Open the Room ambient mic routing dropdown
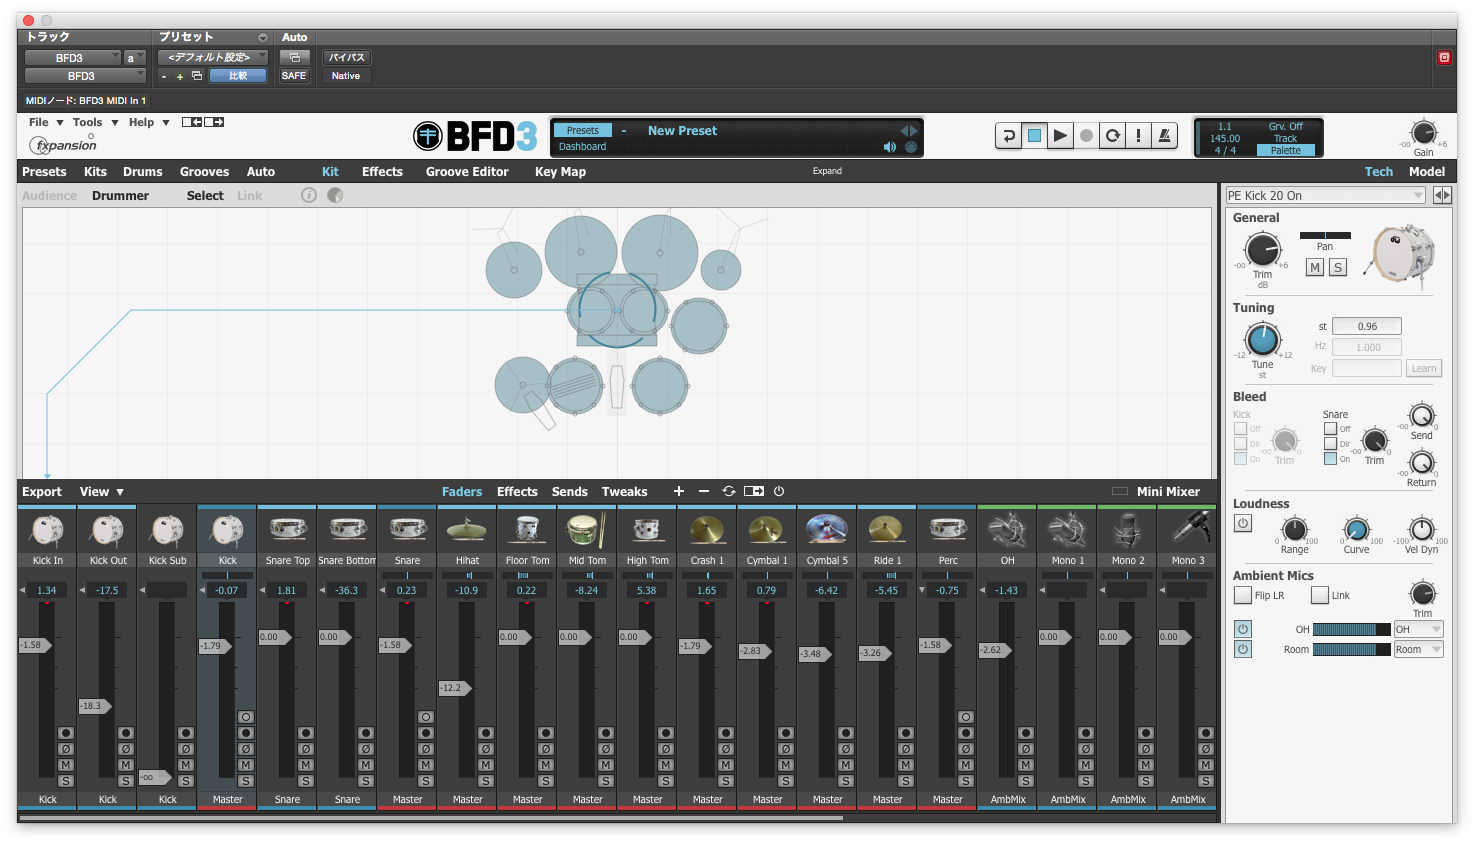This screenshot has height=844, width=1474. click(1419, 649)
